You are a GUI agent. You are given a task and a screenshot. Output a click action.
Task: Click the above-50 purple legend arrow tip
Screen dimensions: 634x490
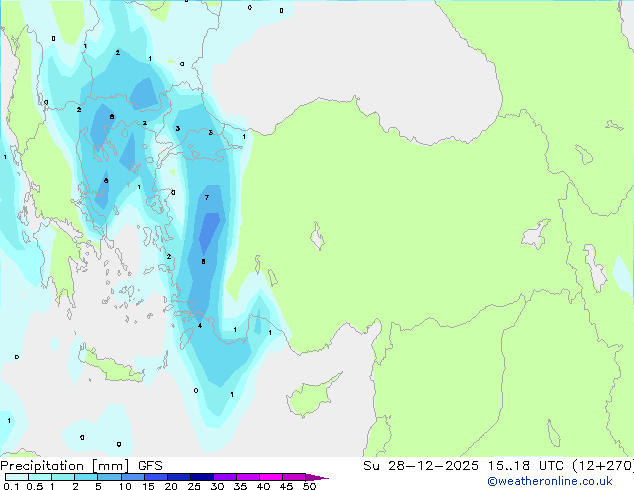317,477
